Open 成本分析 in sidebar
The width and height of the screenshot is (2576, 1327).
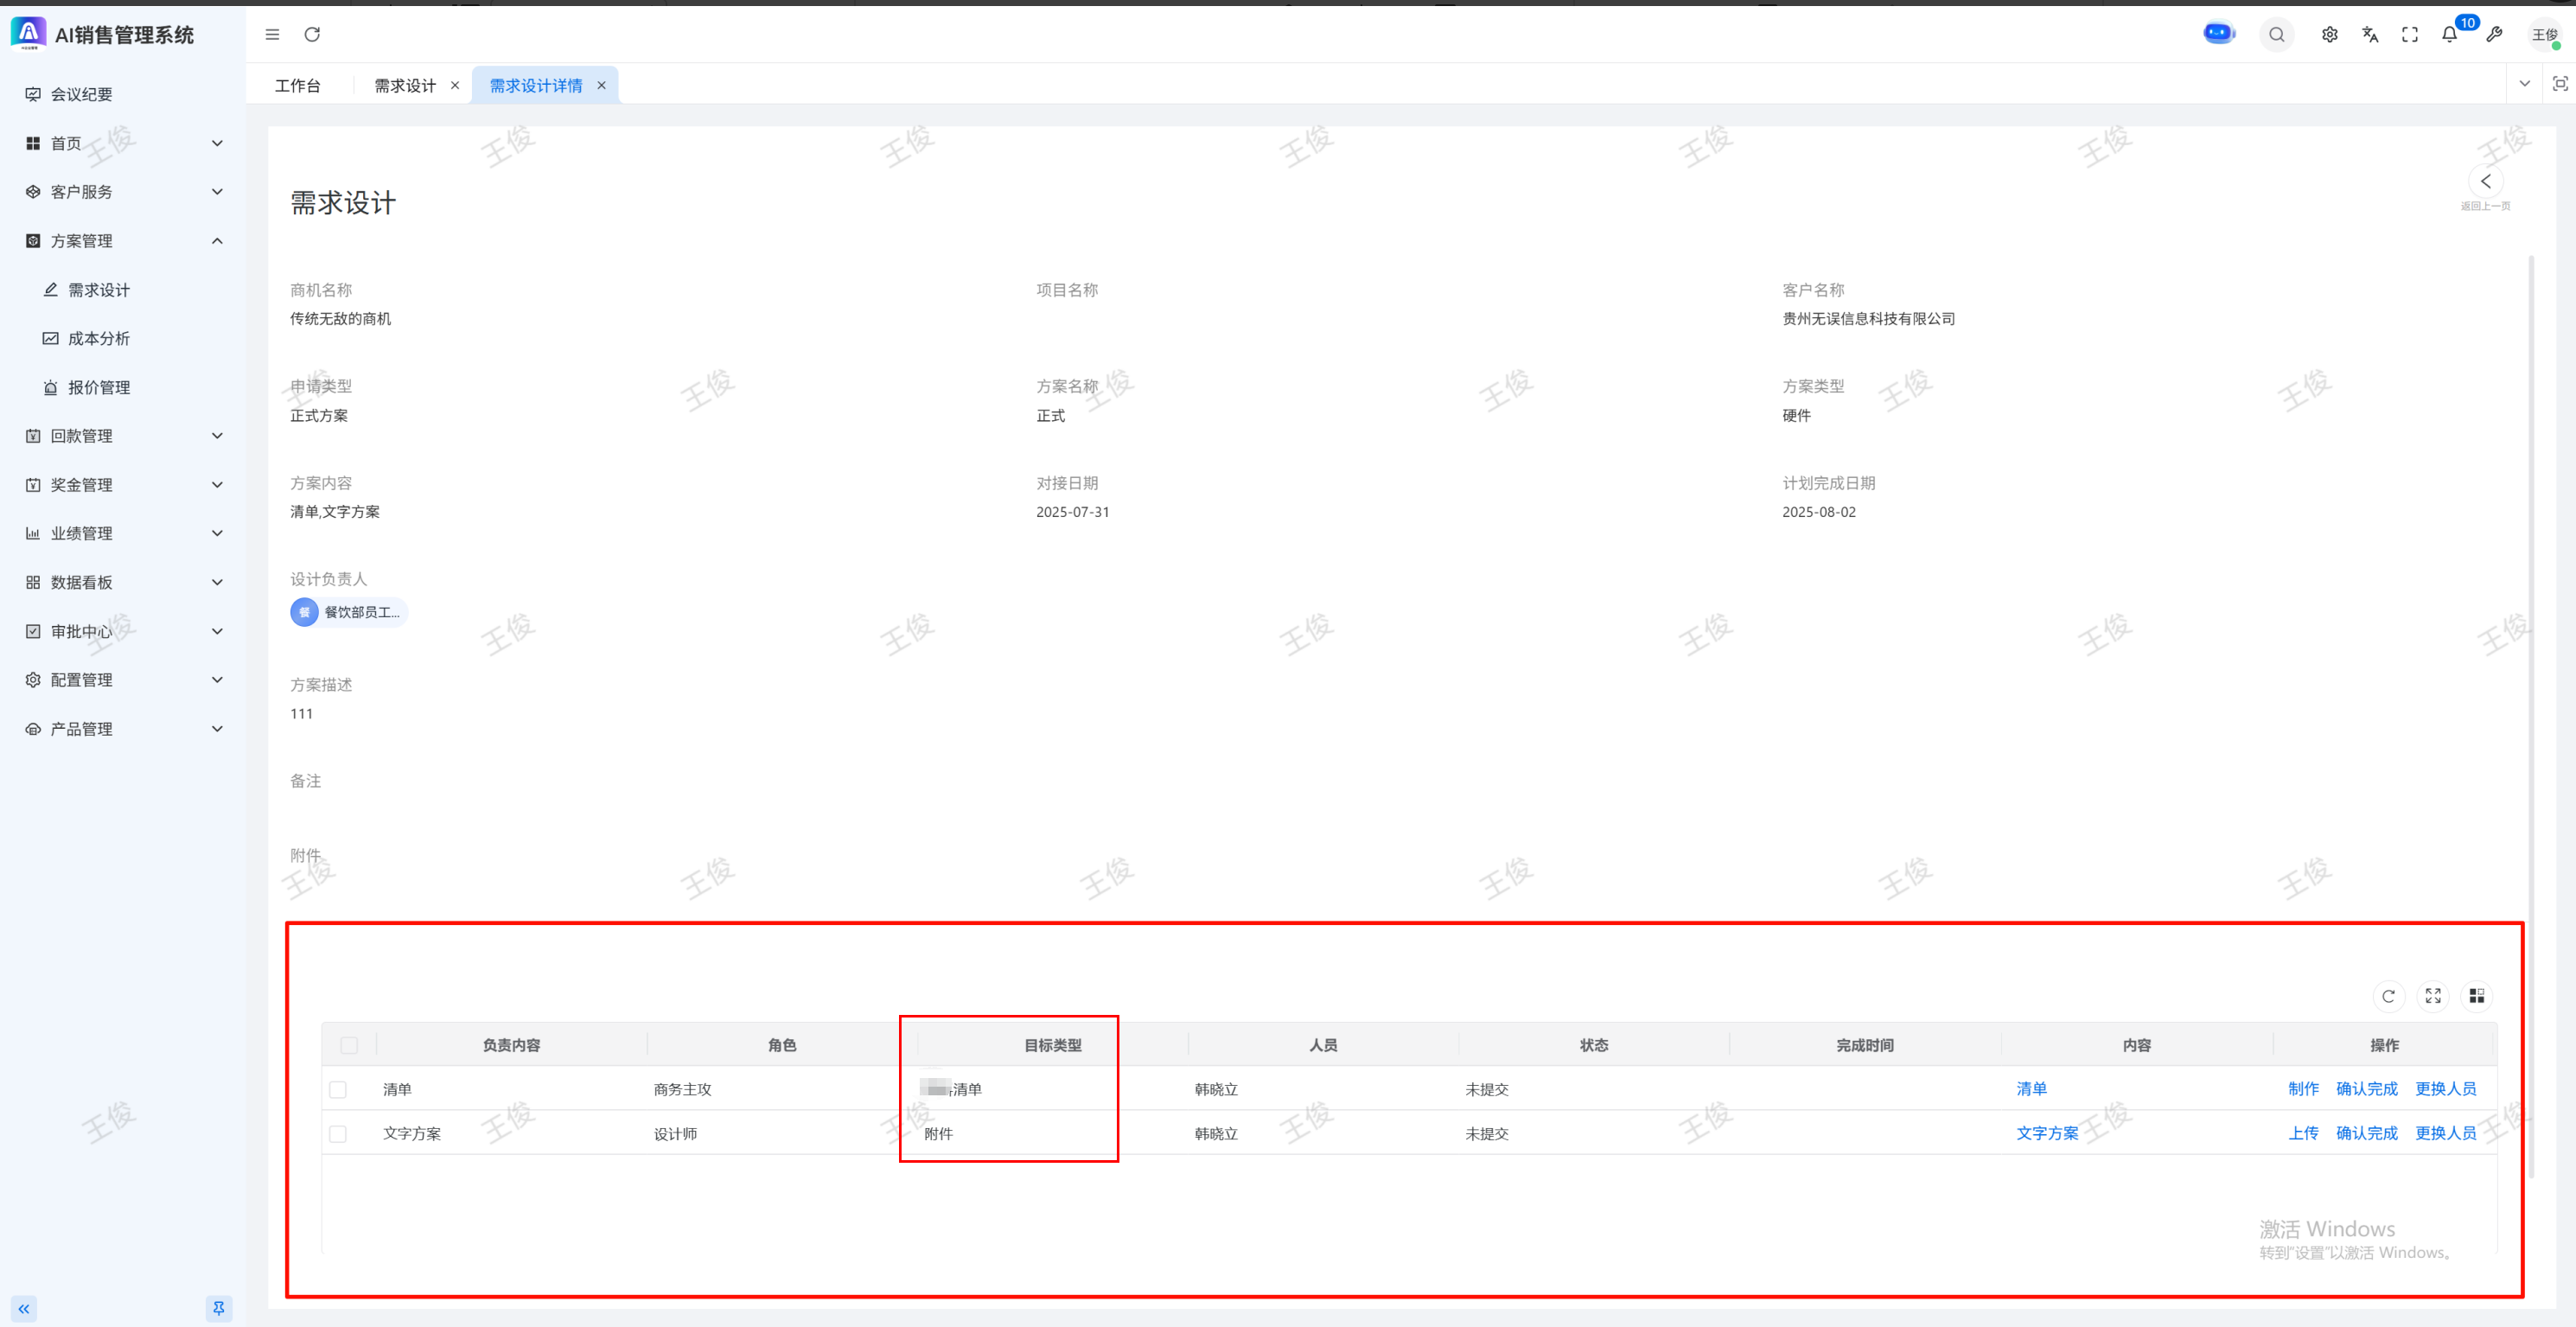[x=99, y=339]
